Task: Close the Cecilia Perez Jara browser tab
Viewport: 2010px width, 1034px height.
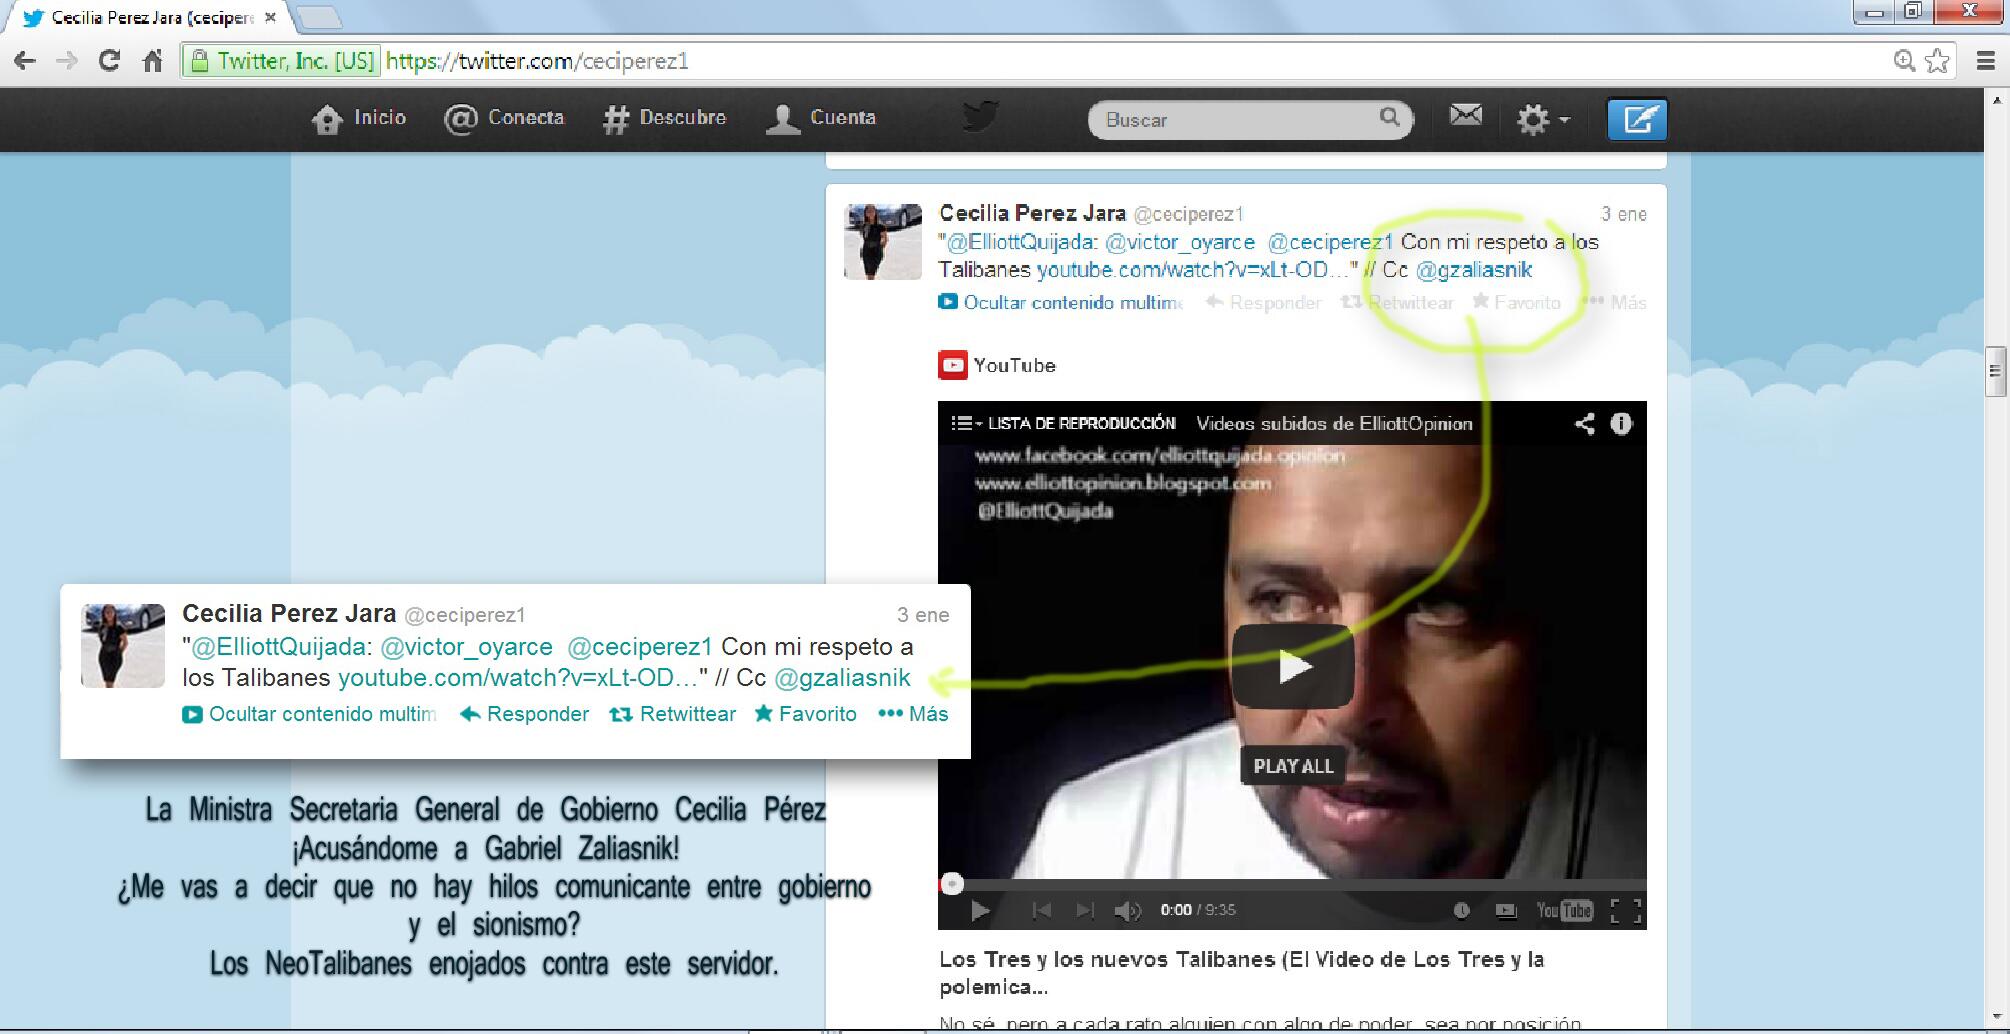Action: [x=270, y=17]
